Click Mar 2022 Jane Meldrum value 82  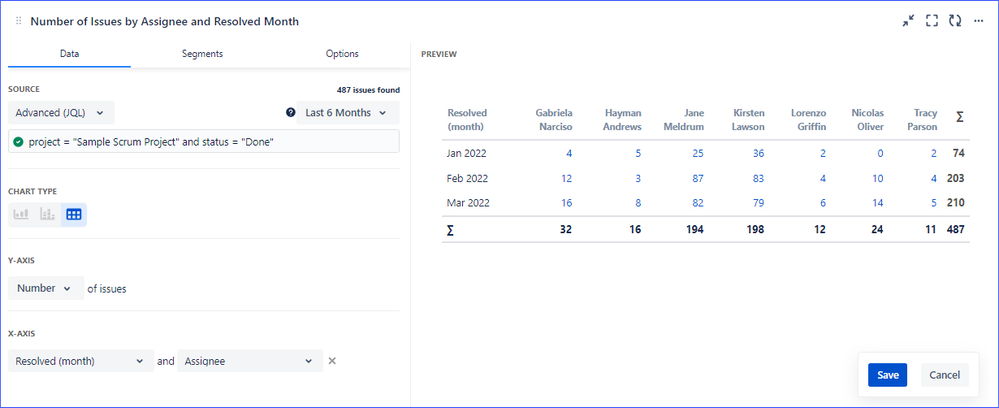click(698, 203)
